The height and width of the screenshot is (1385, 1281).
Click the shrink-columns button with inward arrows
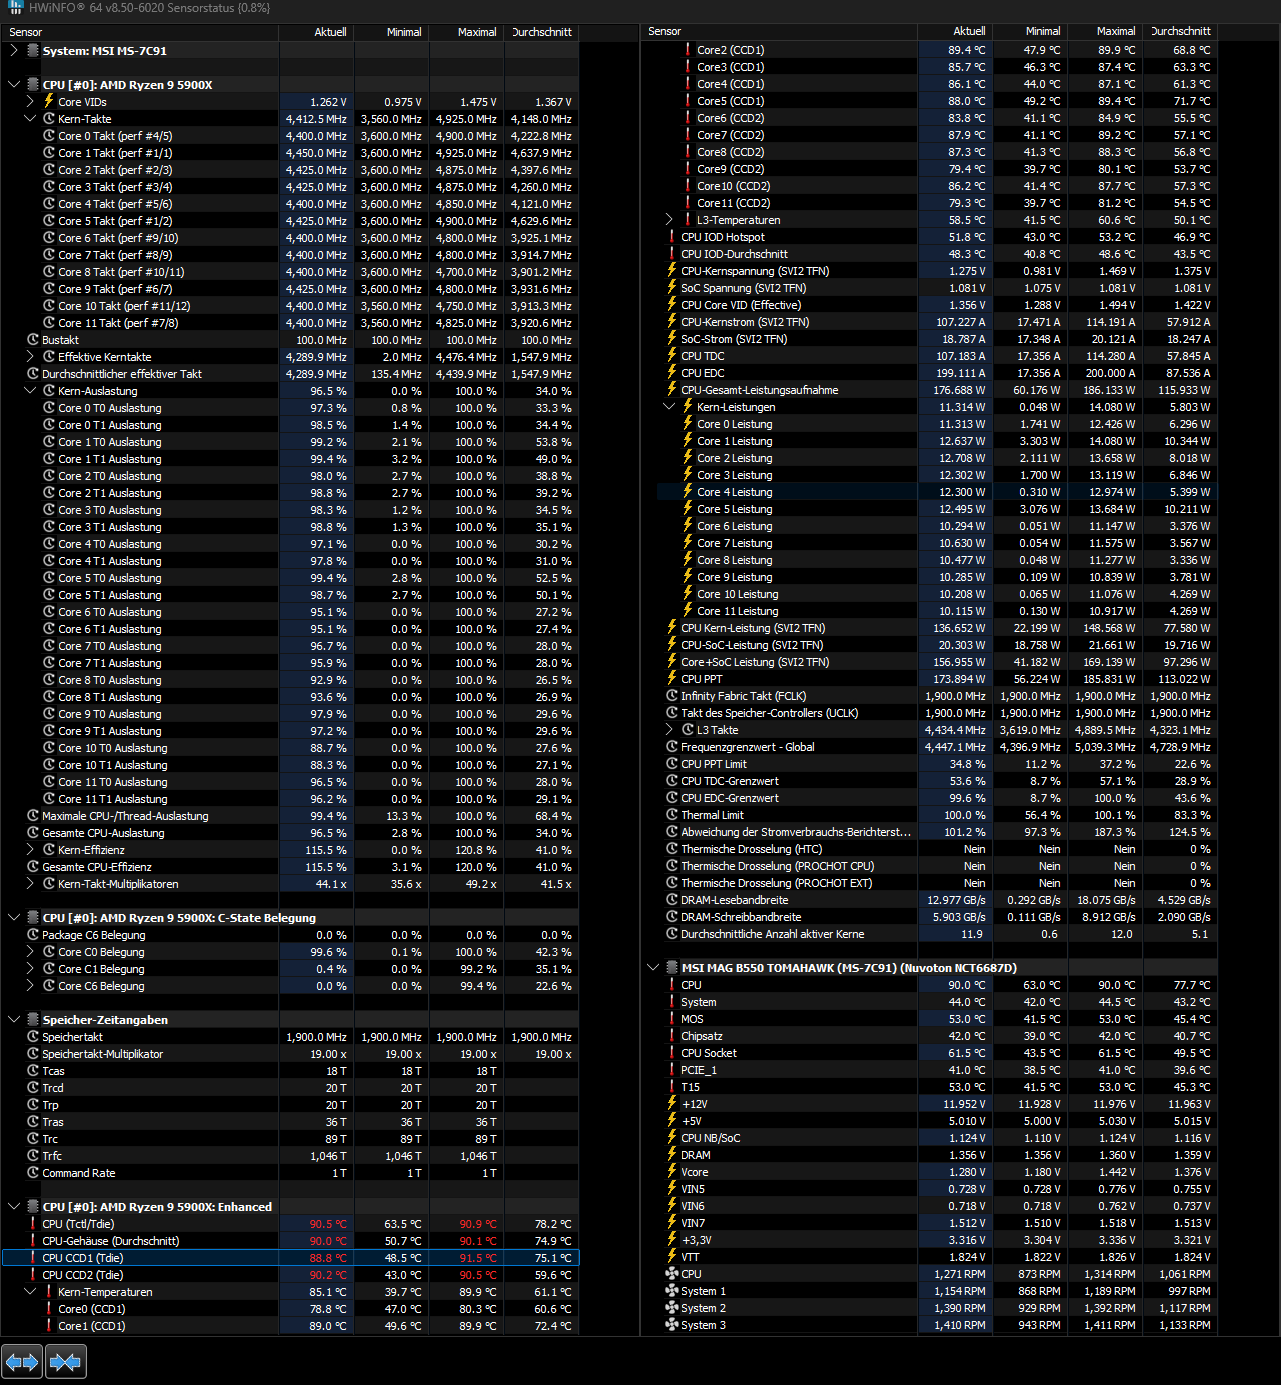(x=66, y=1362)
